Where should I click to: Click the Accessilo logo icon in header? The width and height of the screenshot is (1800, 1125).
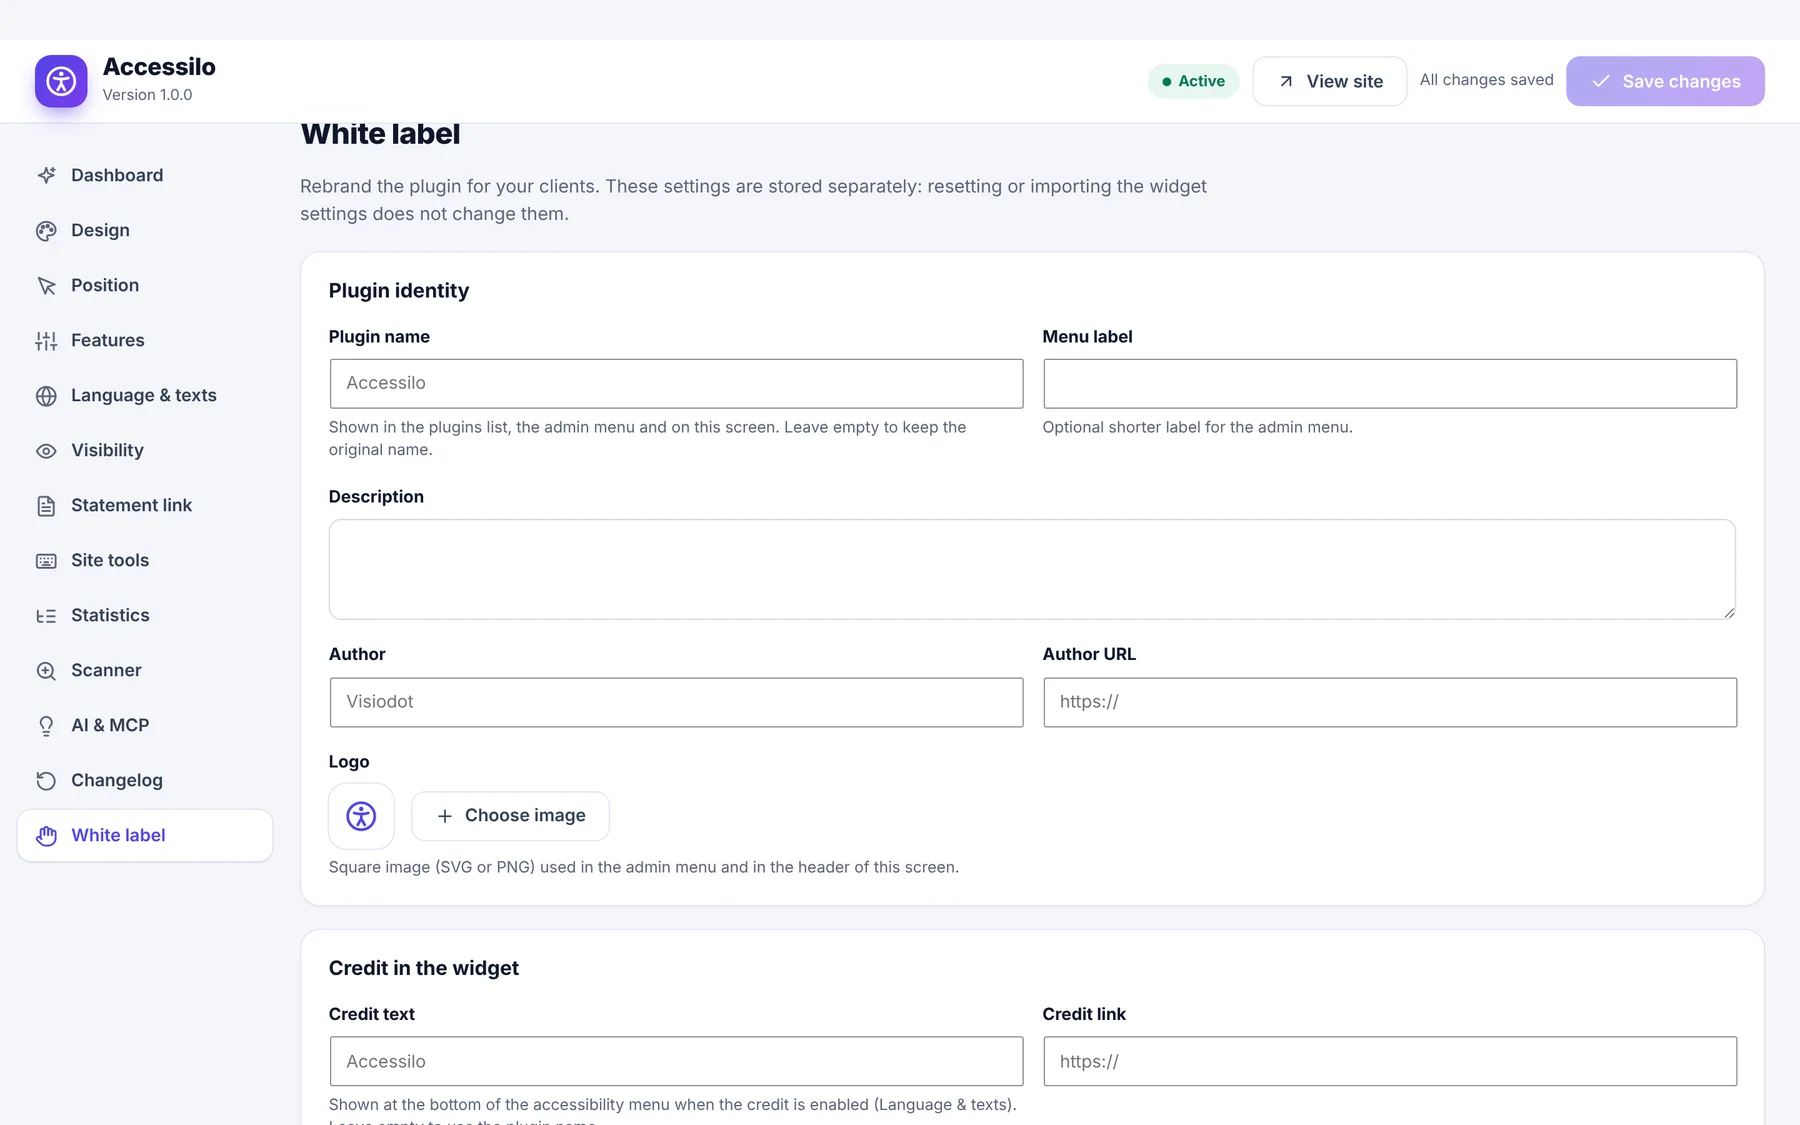[61, 81]
